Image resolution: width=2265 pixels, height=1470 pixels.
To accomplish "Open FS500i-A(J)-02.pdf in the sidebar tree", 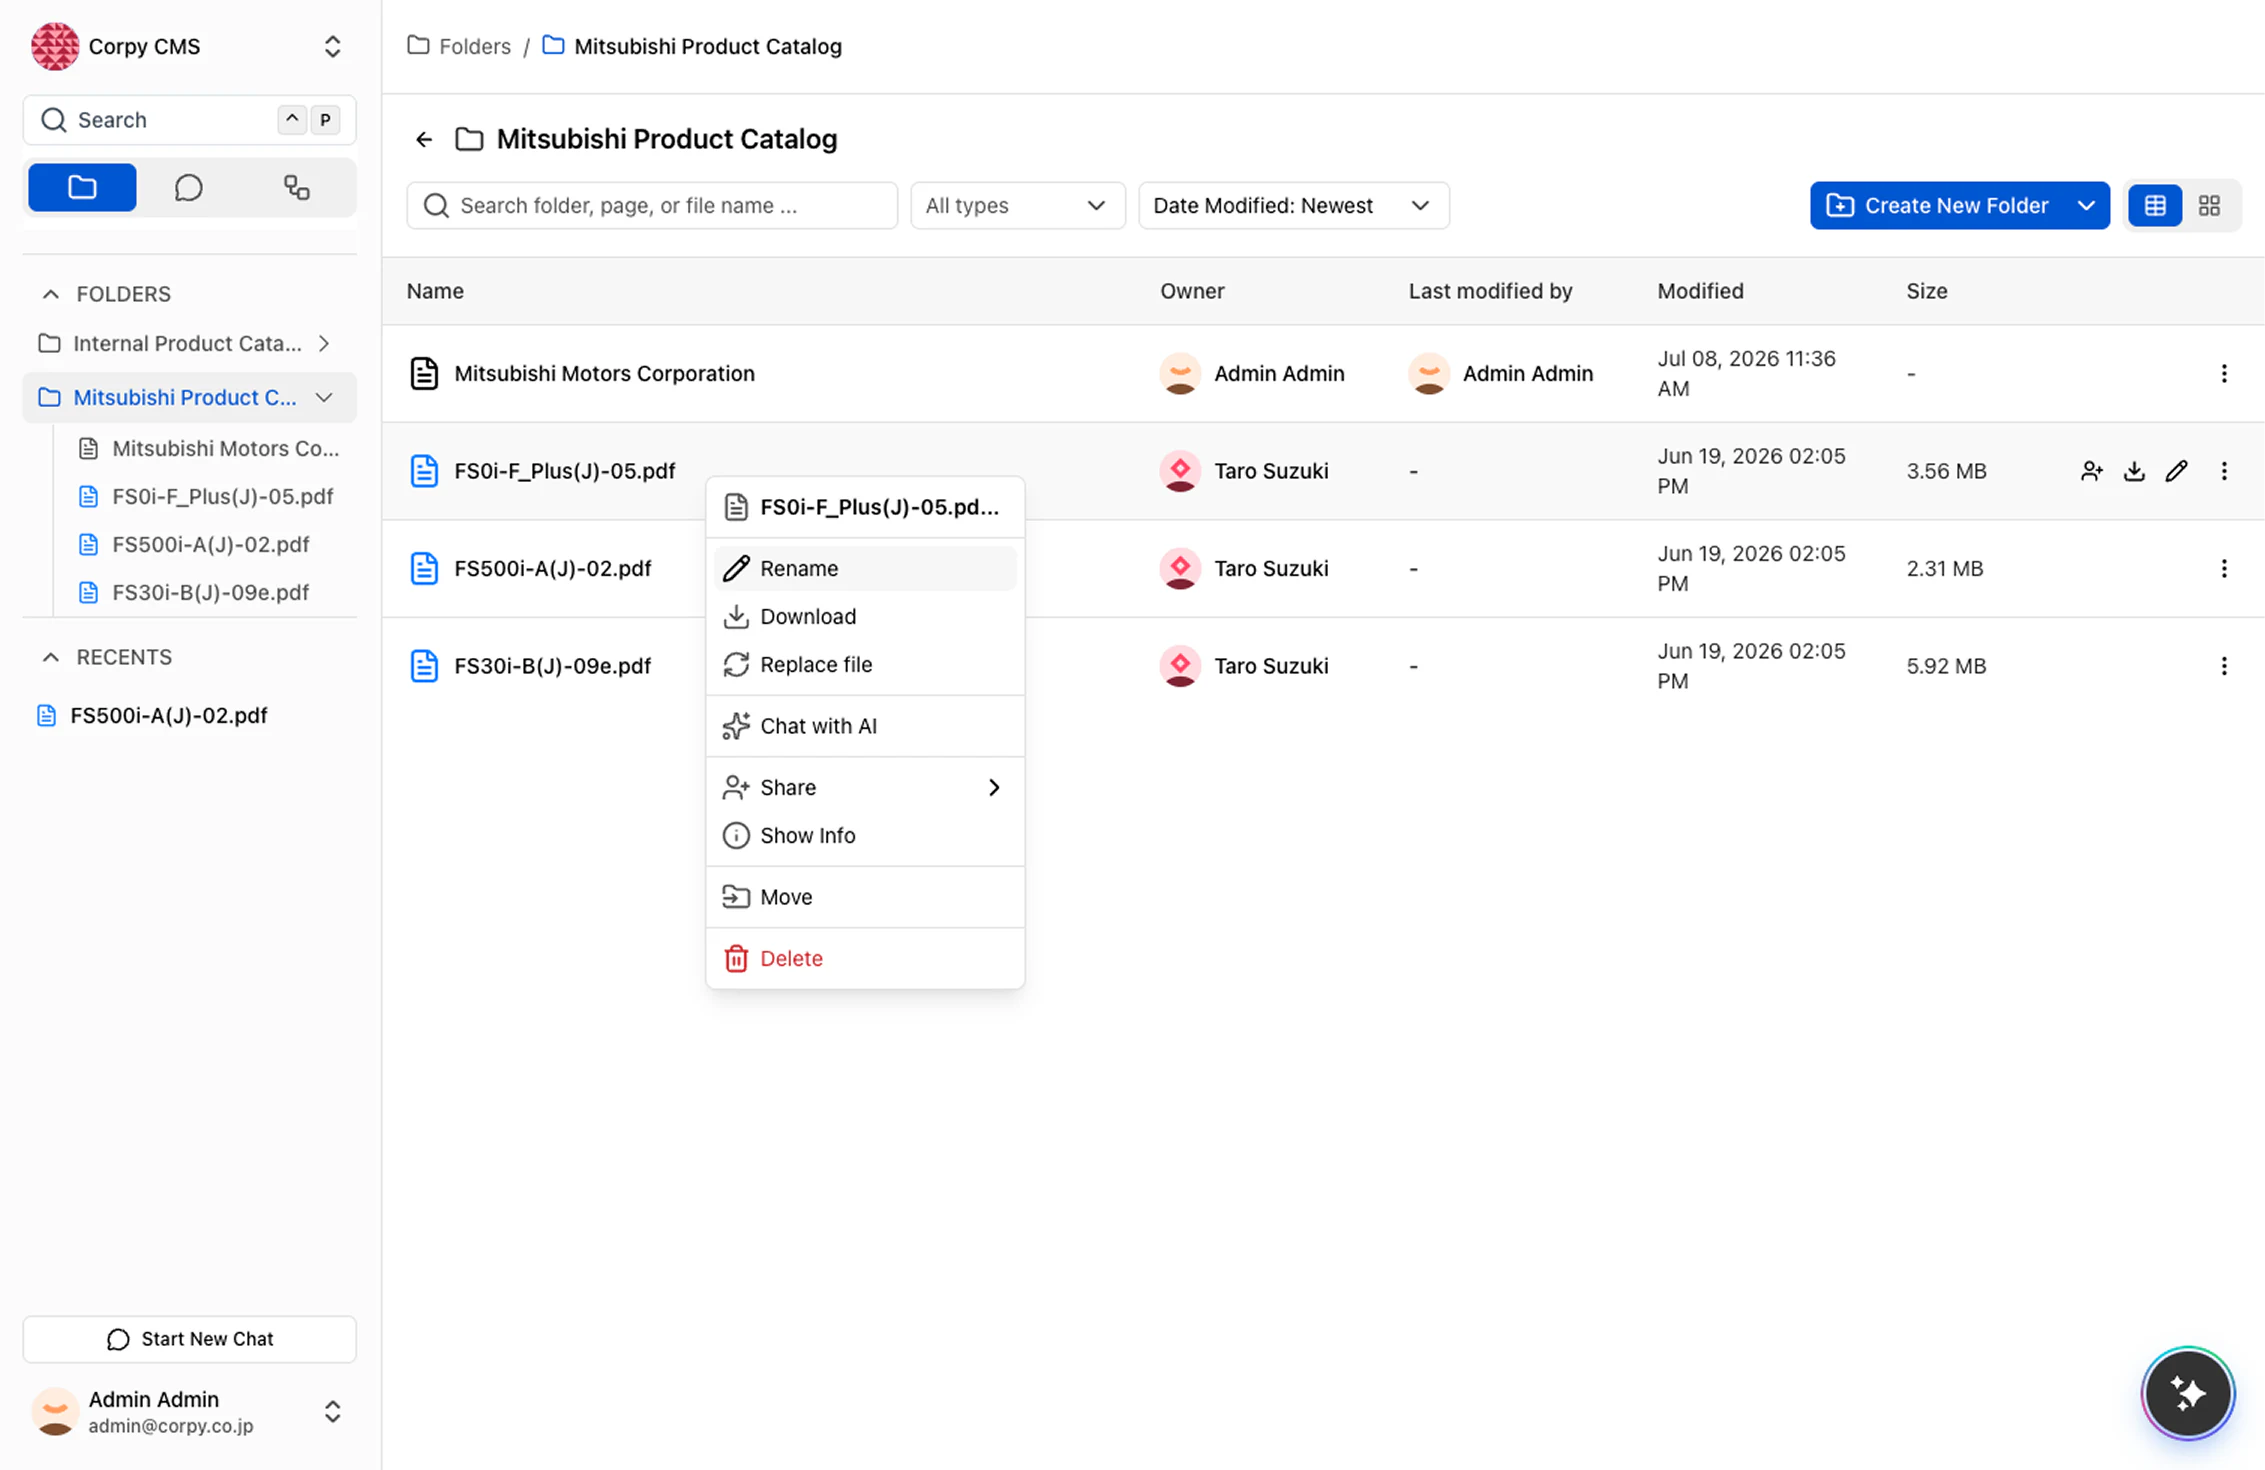I will (x=209, y=544).
